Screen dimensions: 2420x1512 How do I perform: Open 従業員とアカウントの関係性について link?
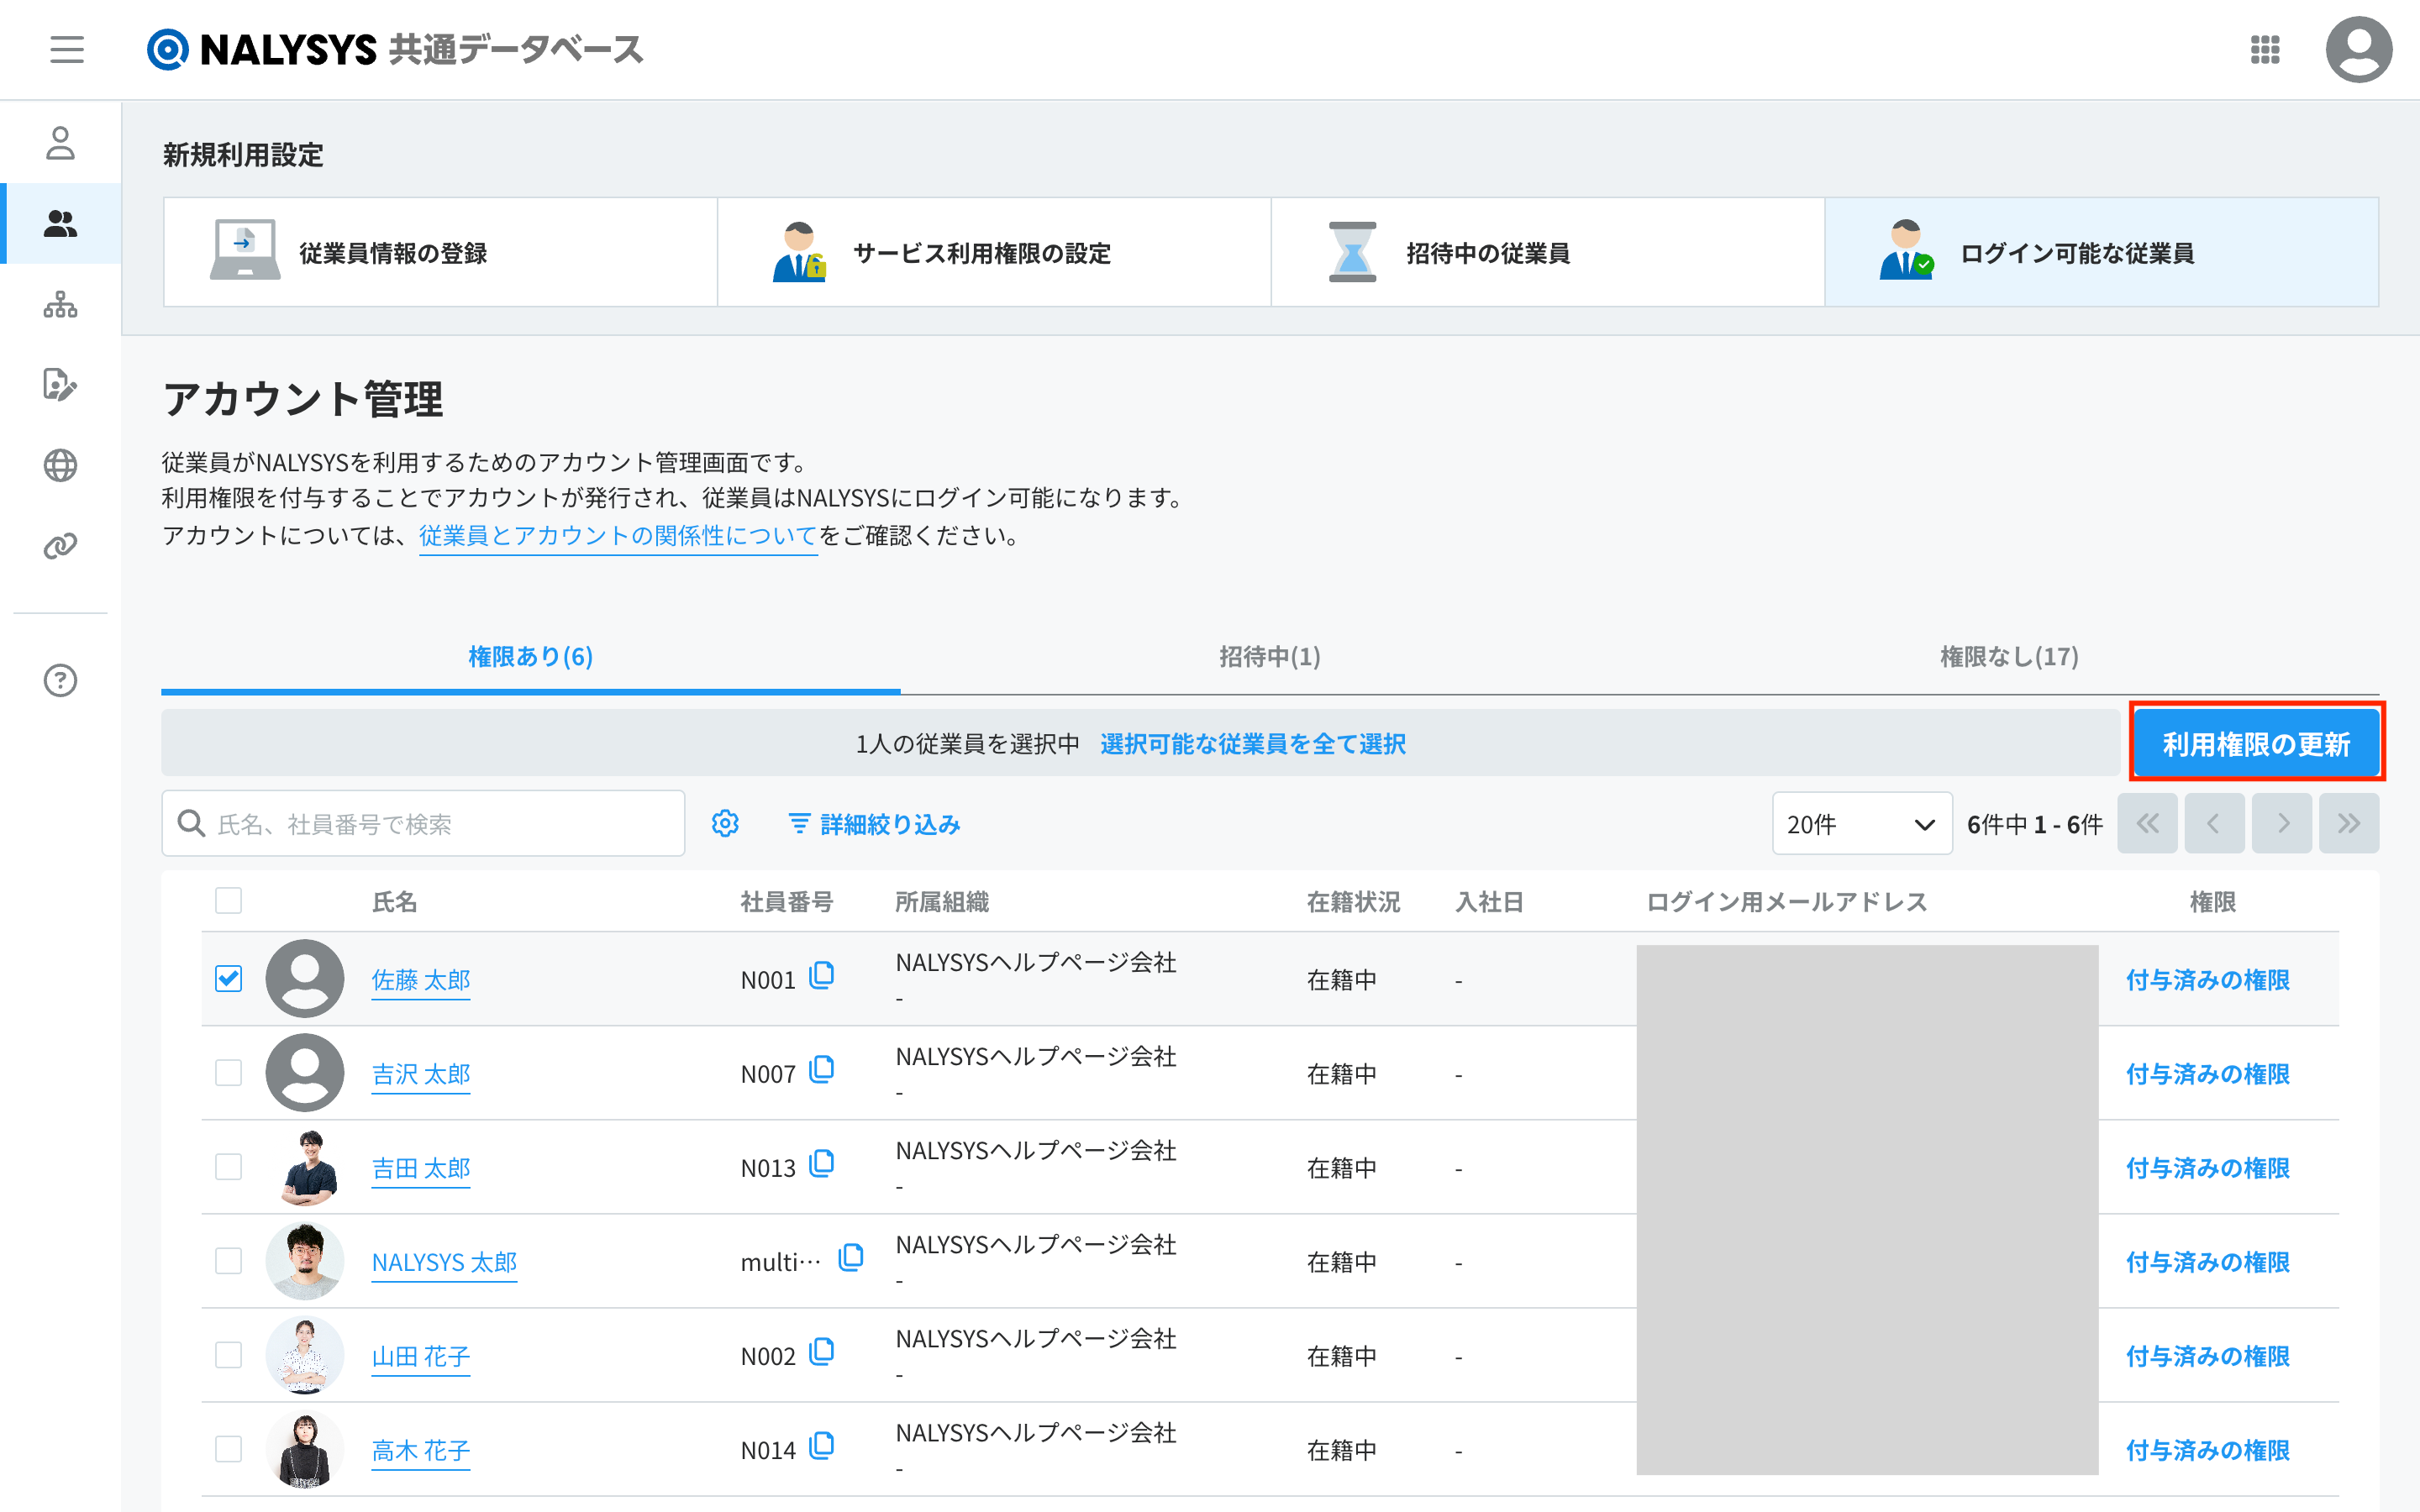tap(618, 536)
